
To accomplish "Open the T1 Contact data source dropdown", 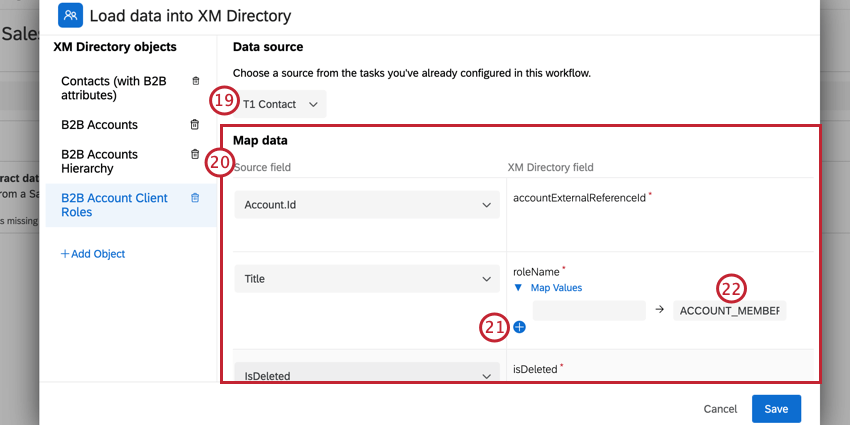I will coord(280,104).
